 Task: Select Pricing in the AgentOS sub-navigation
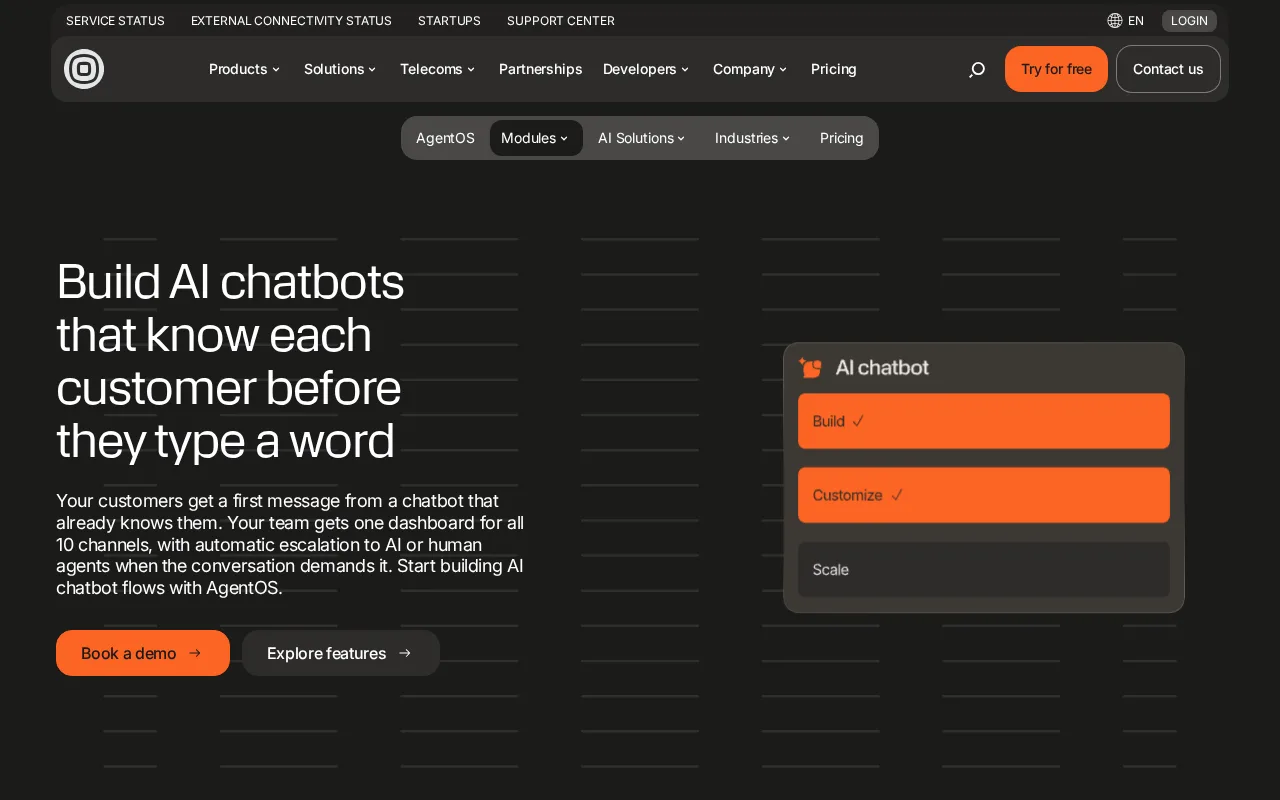coord(842,138)
